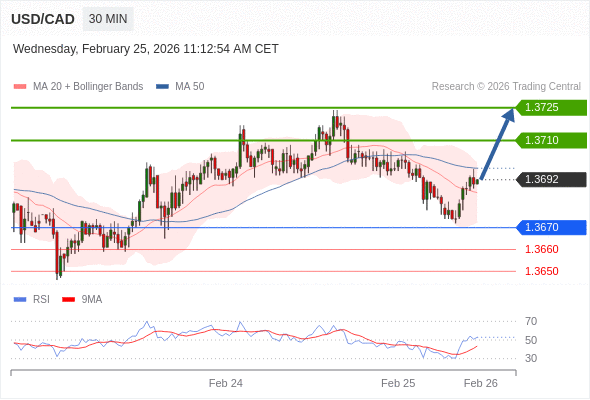Click the green 1.3710 resistance price tag
Image resolution: width=590 pixels, height=400 pixels.
[551, 140]
